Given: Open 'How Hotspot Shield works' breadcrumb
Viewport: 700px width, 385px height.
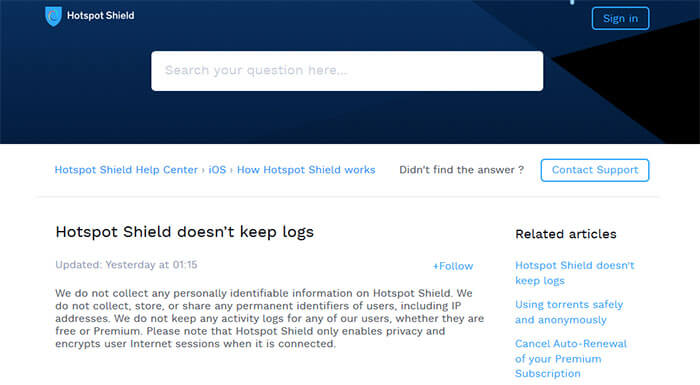Looking at the screenshot, I should click(x=306, y=170).
